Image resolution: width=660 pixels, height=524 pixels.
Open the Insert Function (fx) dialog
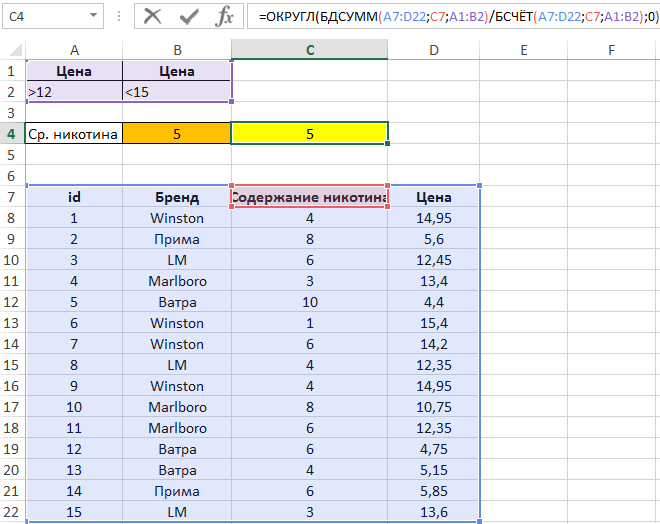click(225, 16)
